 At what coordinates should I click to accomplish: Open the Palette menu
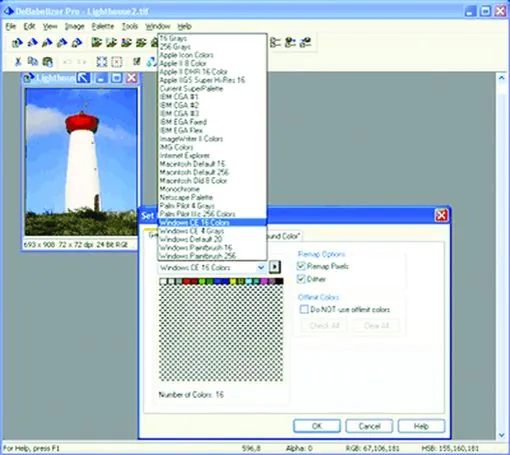103,26
